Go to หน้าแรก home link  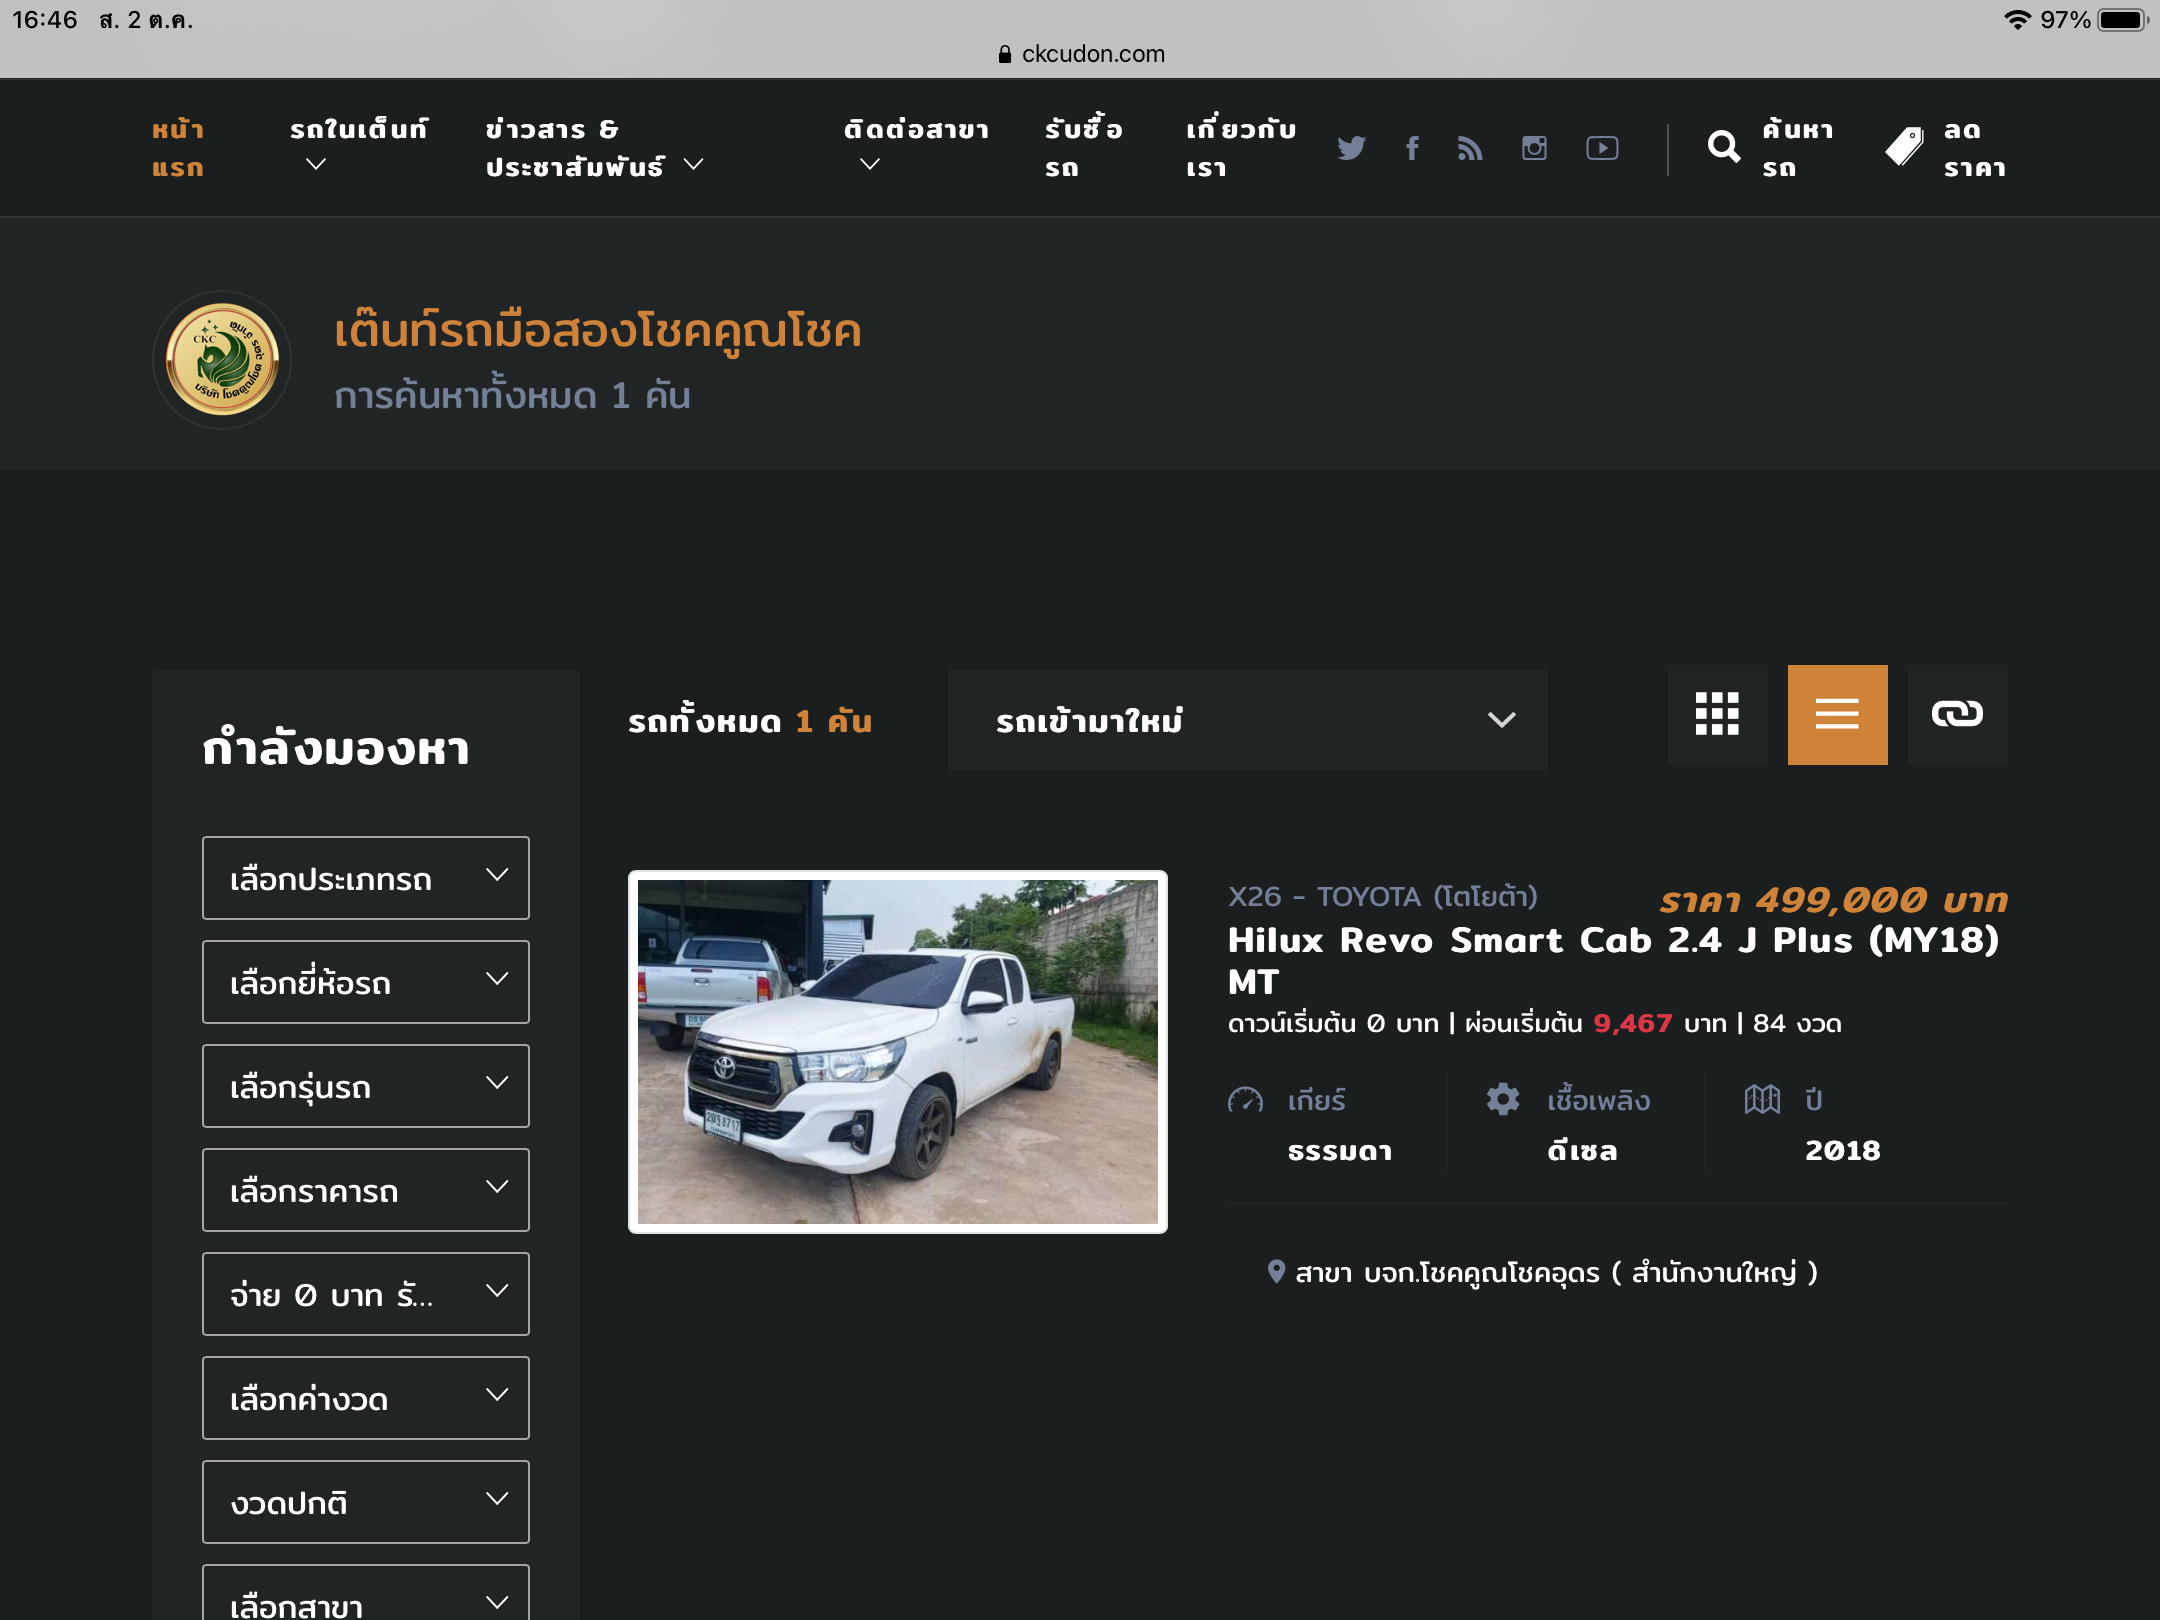pyautogui.click(x=178, y=148)
